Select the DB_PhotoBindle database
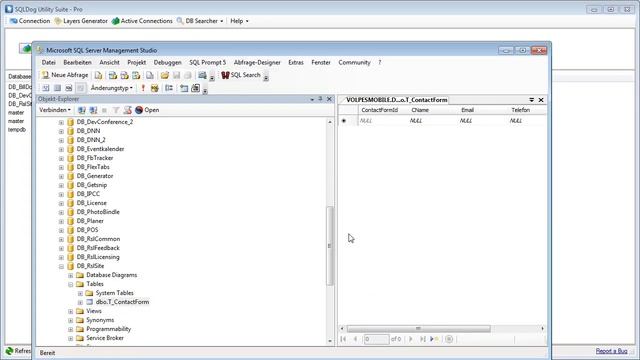Viewport: 640px width, 360px height. tap(98, 212)
